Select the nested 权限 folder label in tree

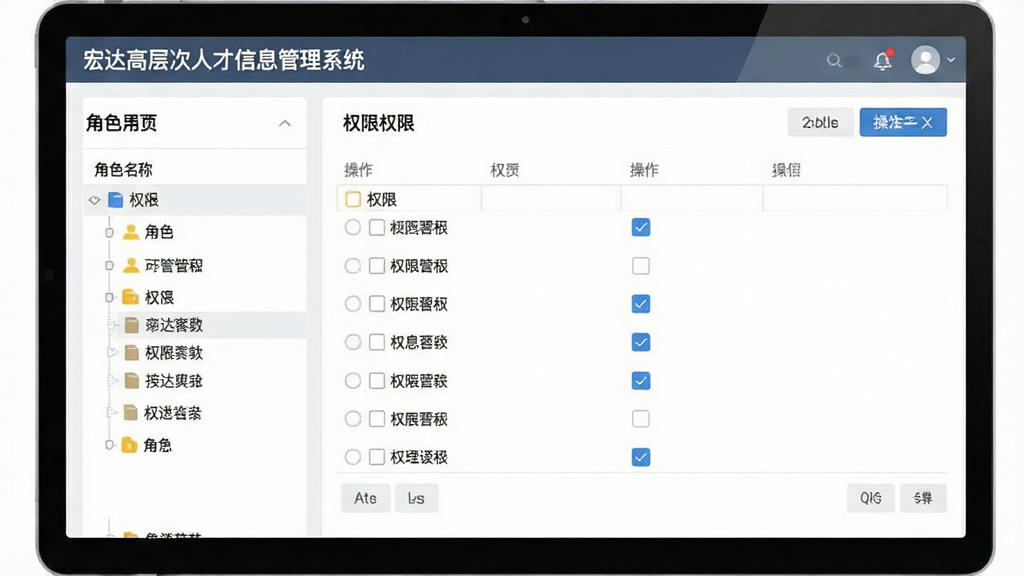tap(159, 298)
